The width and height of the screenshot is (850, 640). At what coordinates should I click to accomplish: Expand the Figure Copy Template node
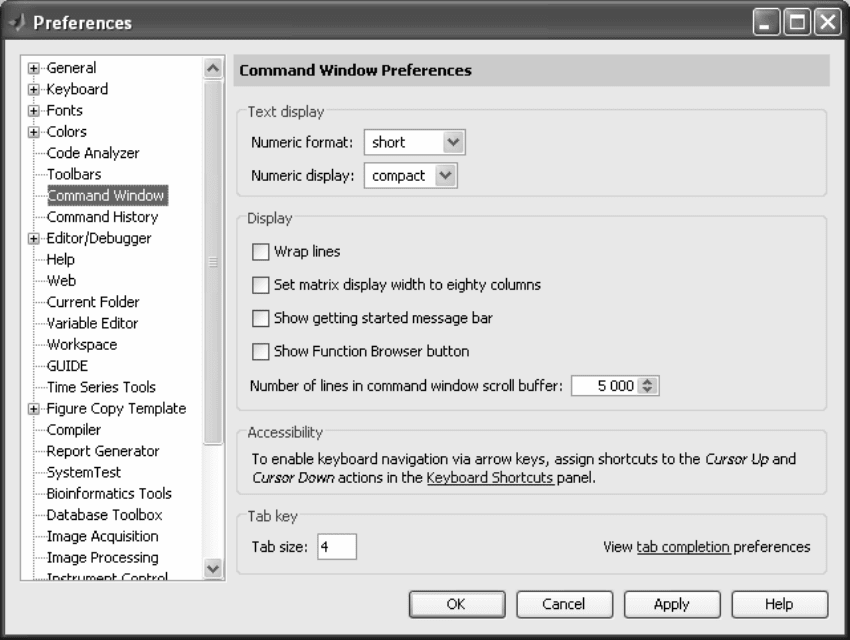(x=34, y=409)
